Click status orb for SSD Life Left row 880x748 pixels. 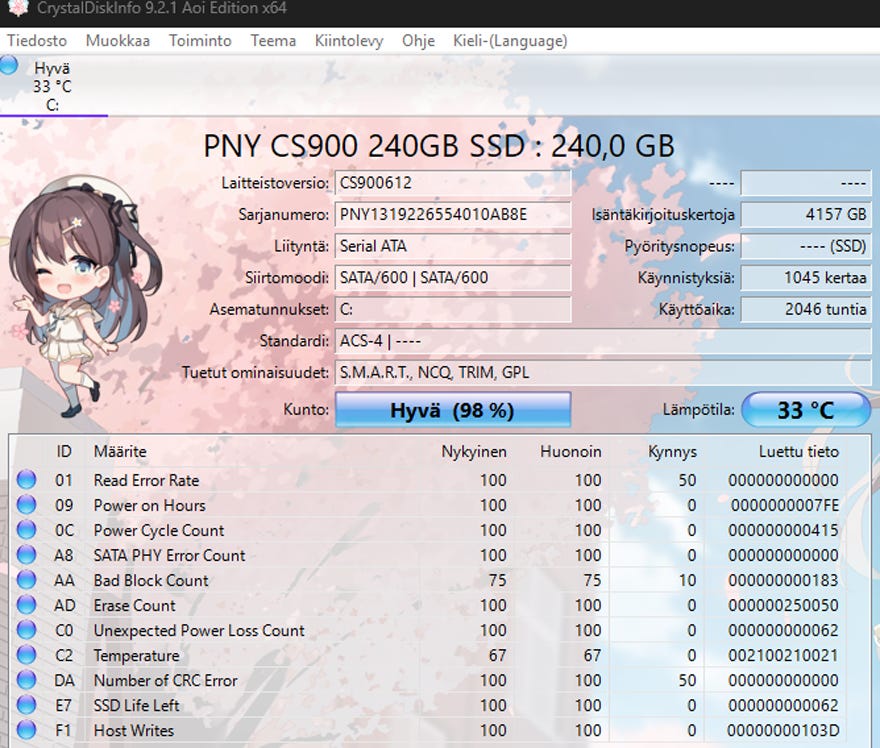pos(26,705)
